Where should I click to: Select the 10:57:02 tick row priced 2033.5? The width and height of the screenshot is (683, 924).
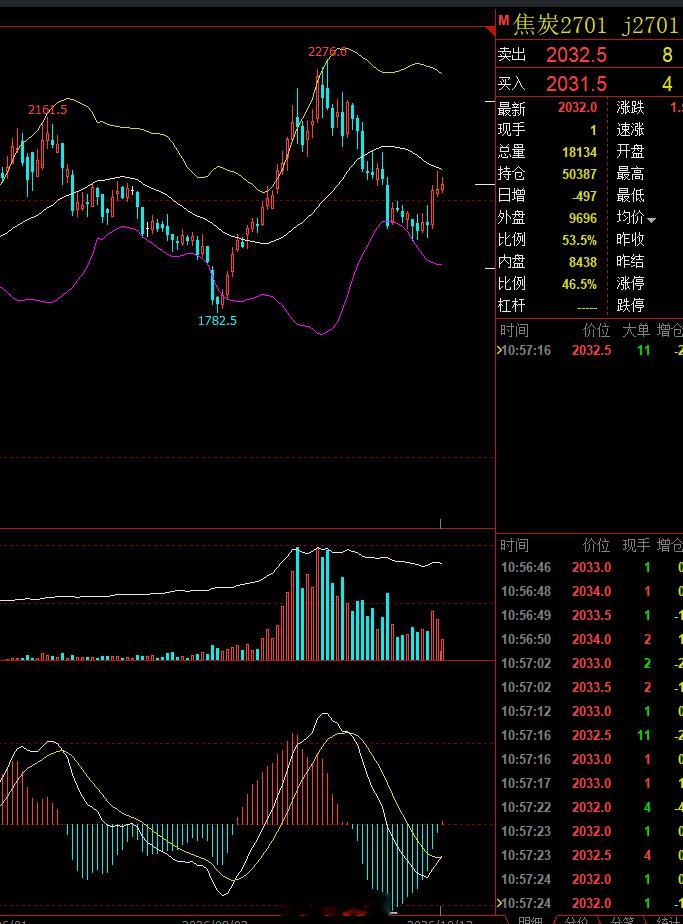589,687
